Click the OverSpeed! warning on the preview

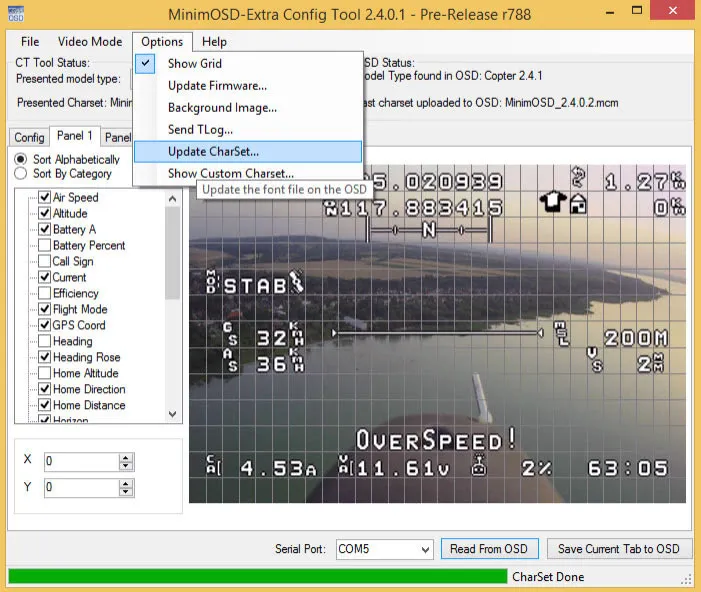437,439
